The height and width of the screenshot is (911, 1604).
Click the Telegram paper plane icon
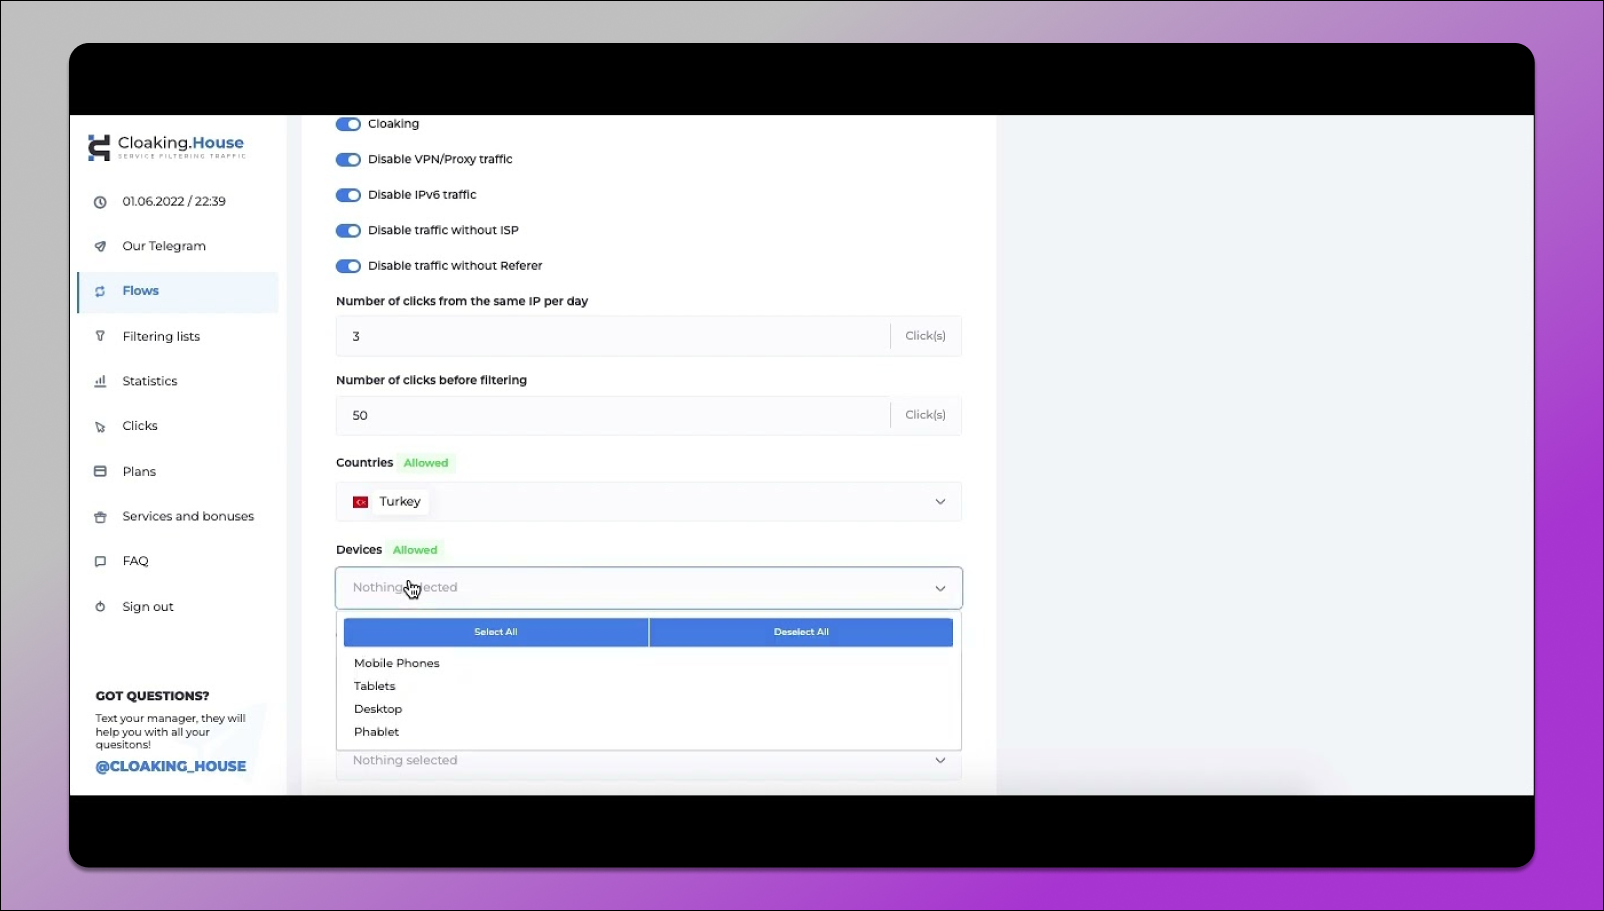click(x=100, y=246)
